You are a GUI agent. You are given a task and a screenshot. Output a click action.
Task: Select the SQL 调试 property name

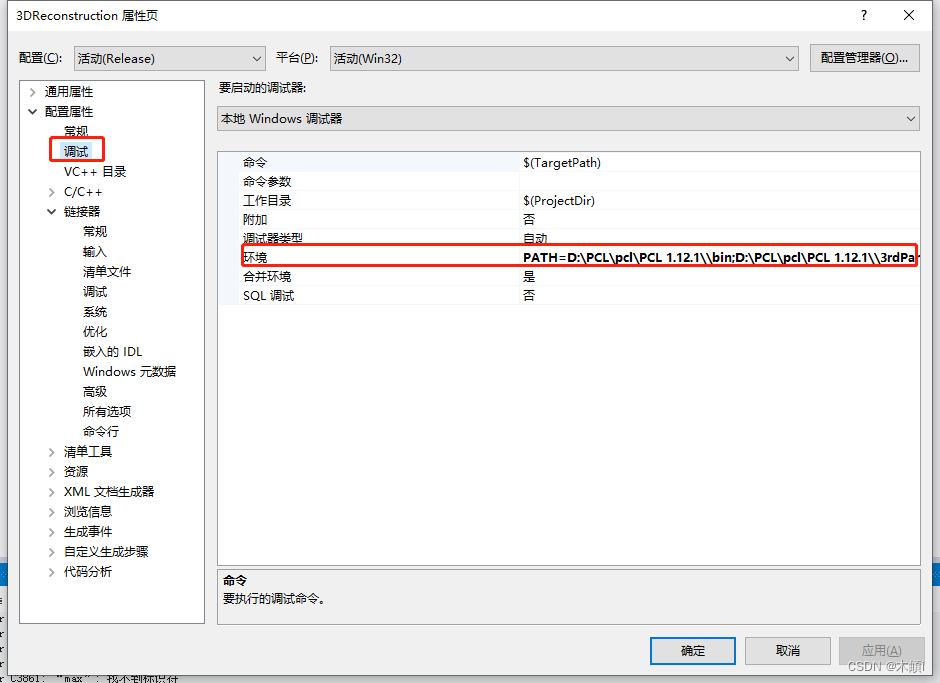pyautogui.click(x=269, y=296)
